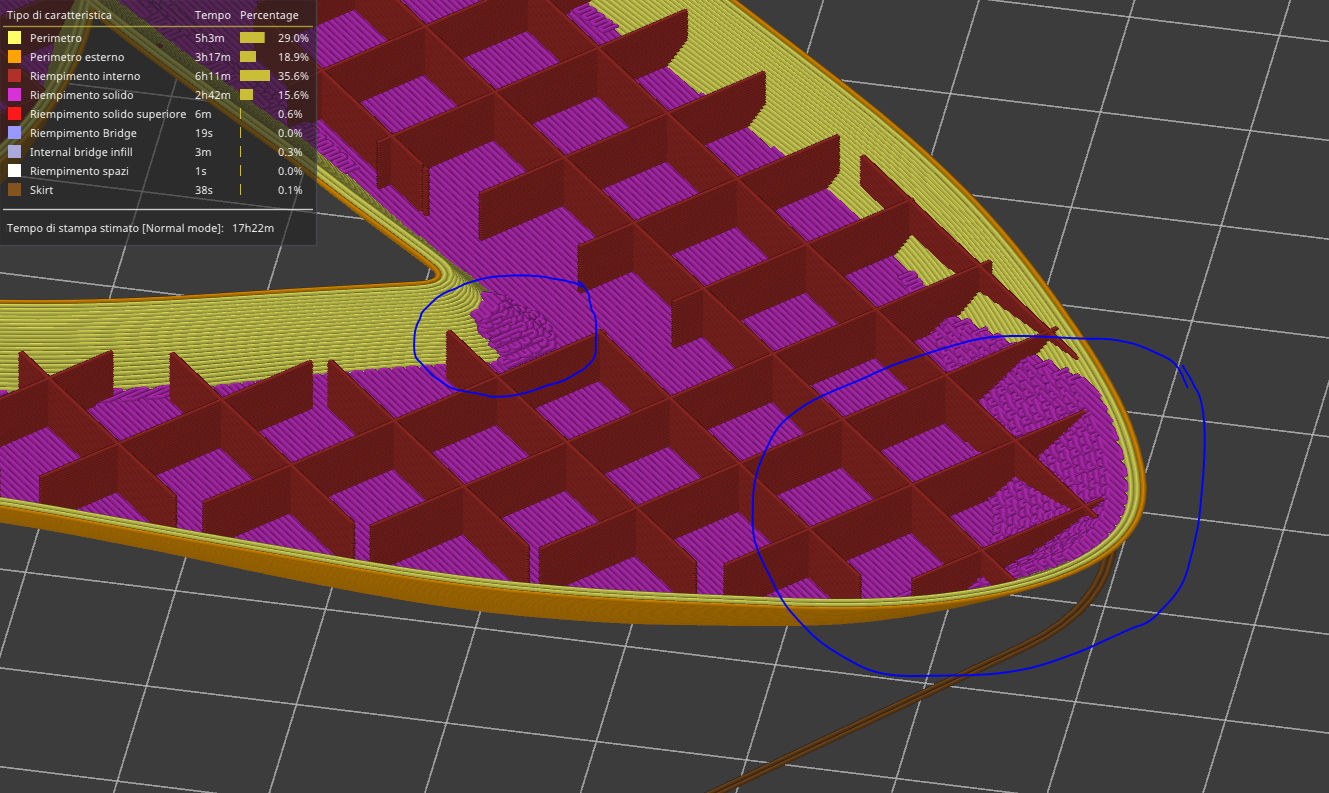Click the Skirt legend label
The height and width of the screenshot is (793, 1329).
[40, 190]
